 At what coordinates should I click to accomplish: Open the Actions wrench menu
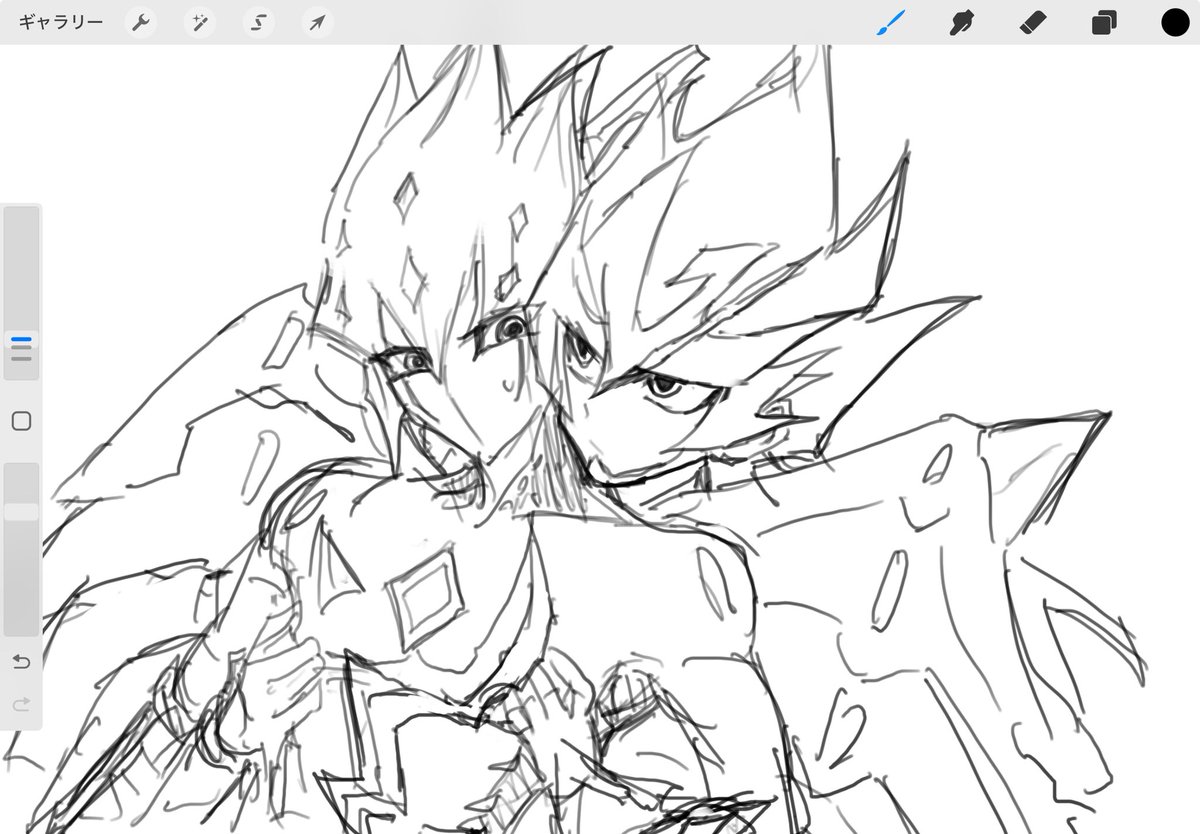click(x=141, y=22)
